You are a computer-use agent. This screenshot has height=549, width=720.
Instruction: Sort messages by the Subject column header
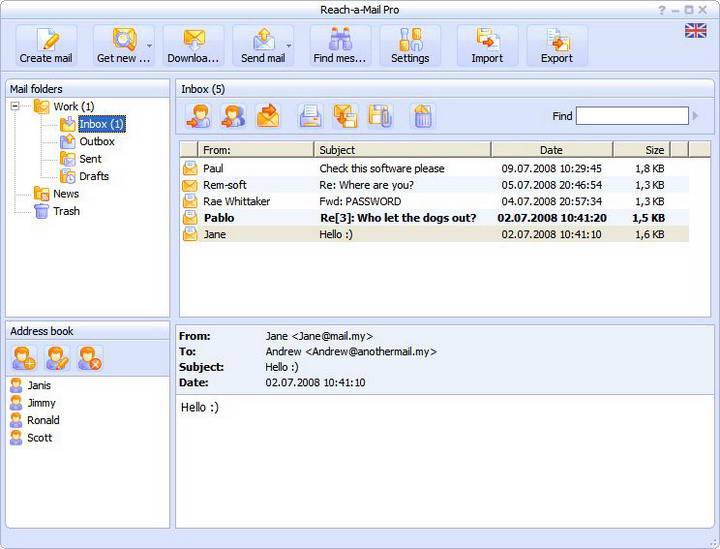403,150
